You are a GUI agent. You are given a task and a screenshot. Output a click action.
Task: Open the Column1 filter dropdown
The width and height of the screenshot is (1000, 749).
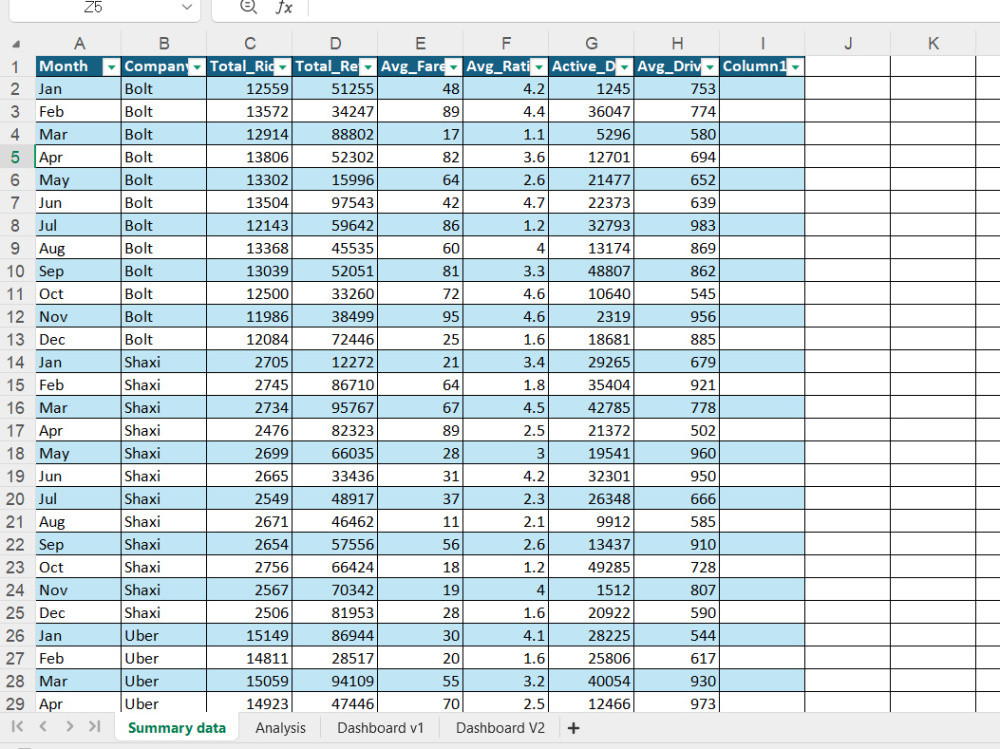tap(794, 66)
